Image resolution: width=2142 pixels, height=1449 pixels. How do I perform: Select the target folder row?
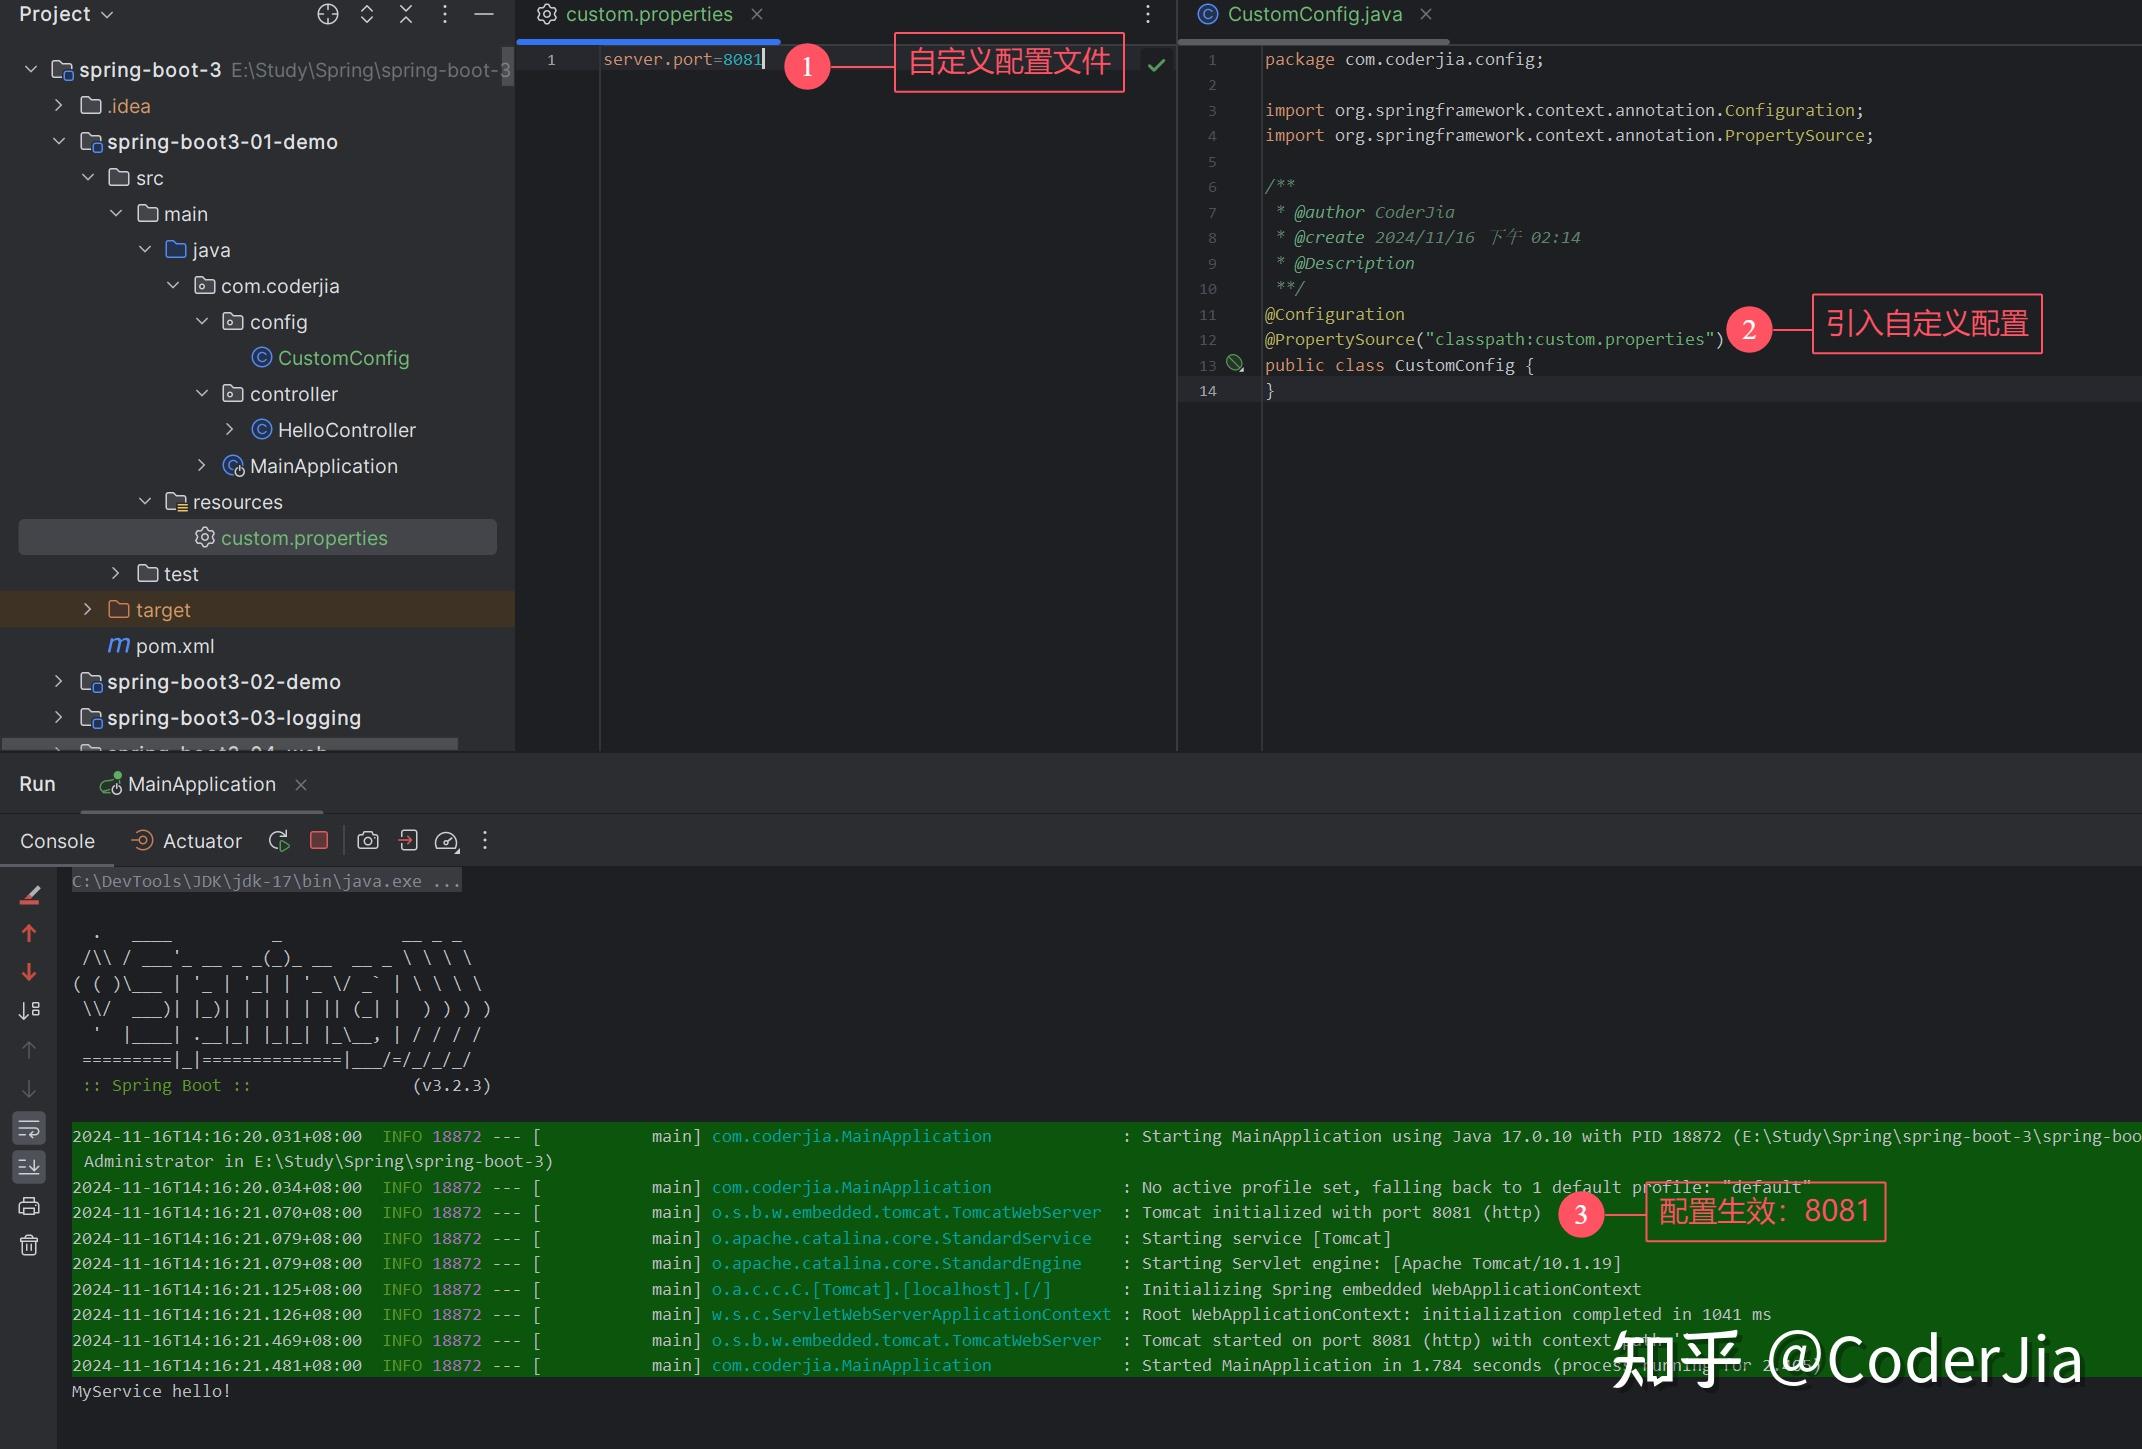coord(257,609)
